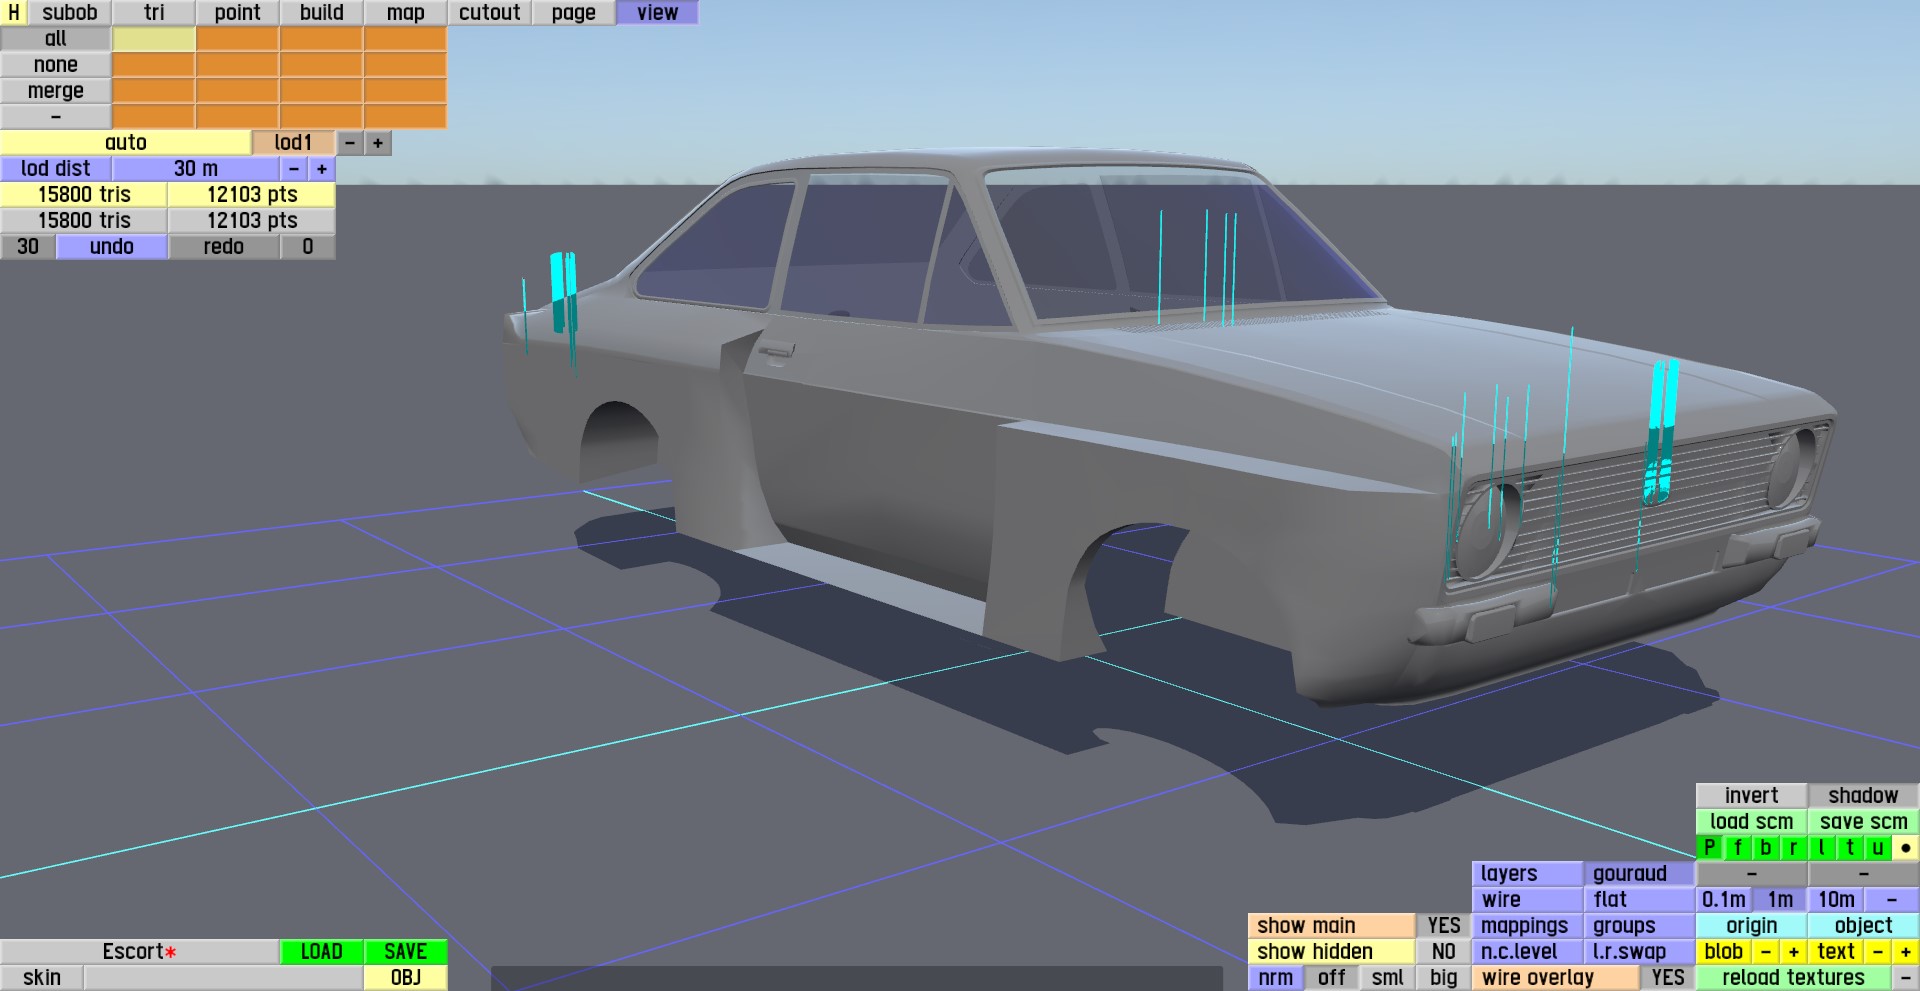Save the model with the SAVE button
This screenshot has height=991, width=1920.
coord(406,952)
